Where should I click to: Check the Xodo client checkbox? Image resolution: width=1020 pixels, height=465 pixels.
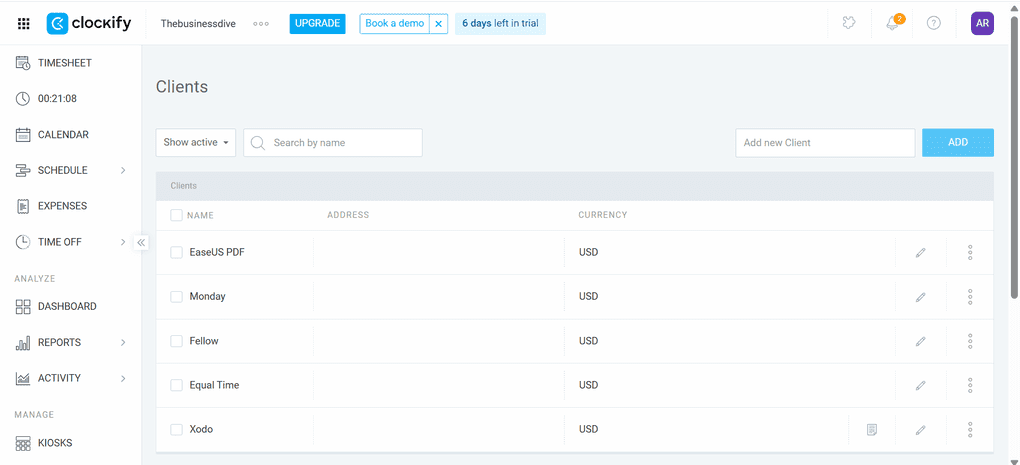point(176,429)
